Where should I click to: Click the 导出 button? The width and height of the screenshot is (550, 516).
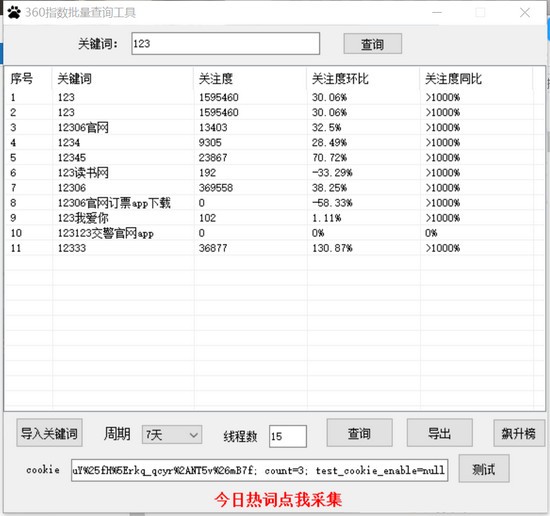pyautogui.click(x=439, y=433)
